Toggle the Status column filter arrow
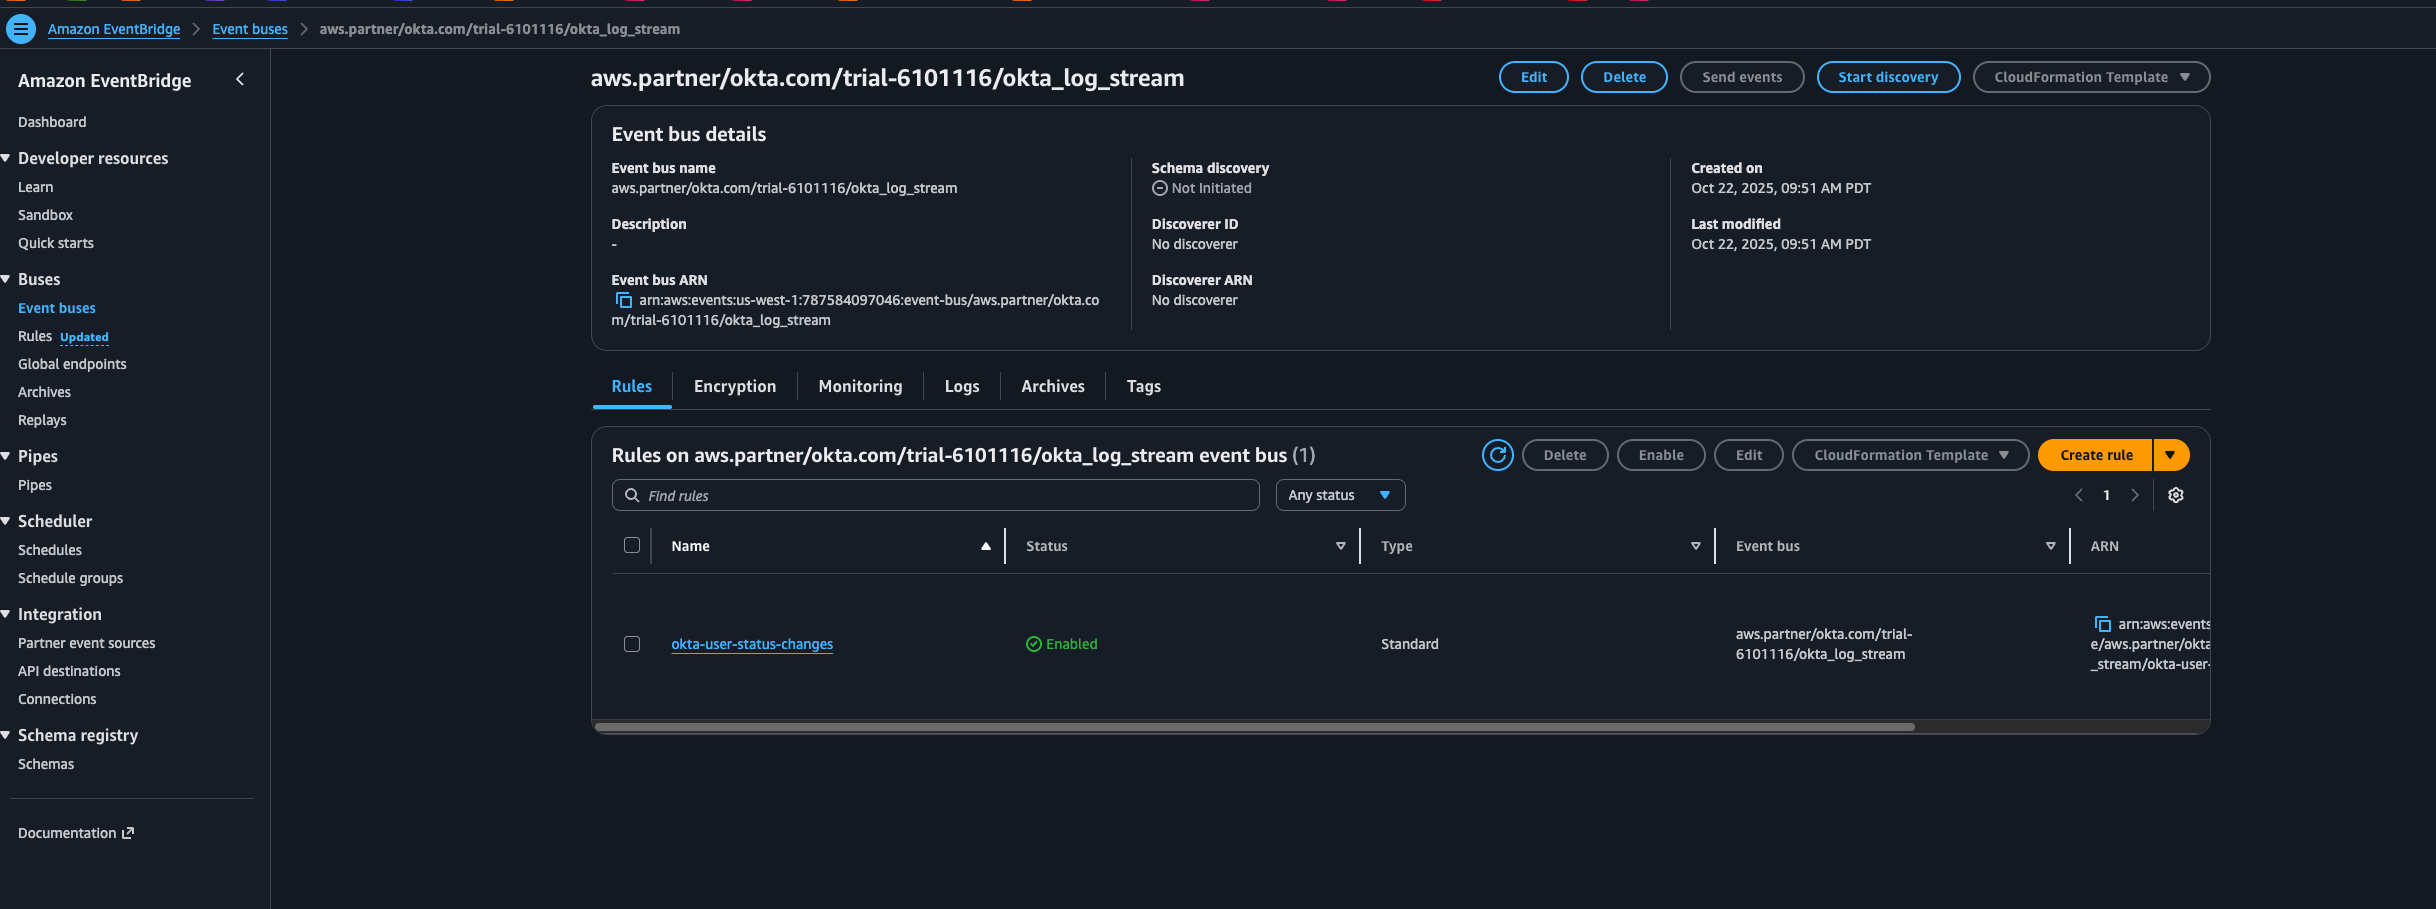Image resolution: width=2436 pixels, height=909 pixels. (1340, 546)
